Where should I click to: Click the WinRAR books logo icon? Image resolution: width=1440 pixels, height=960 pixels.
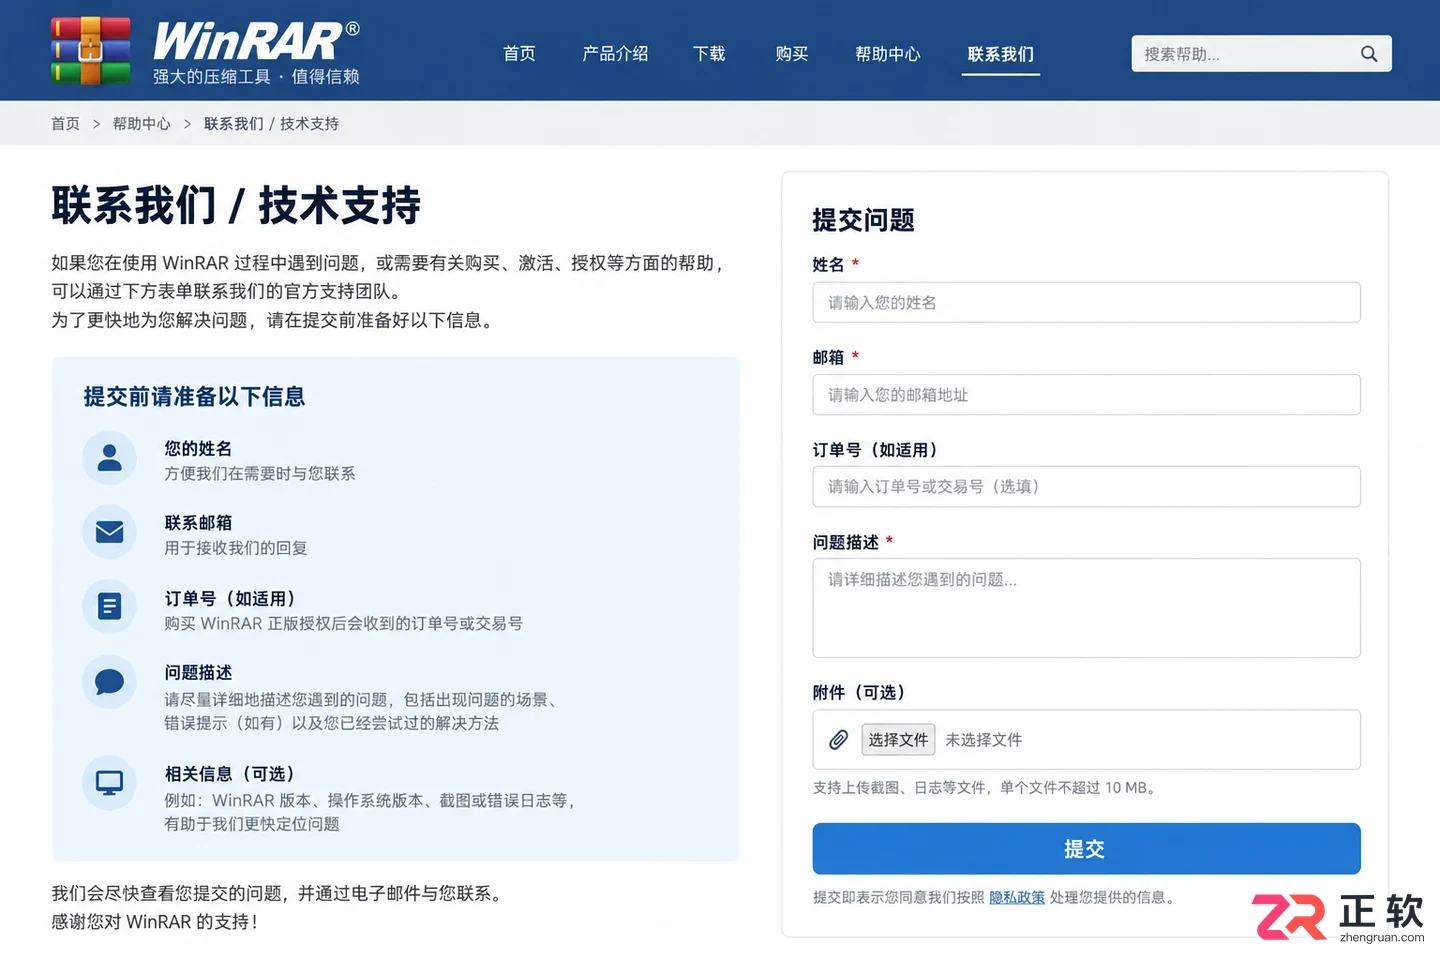pos(91,51)
